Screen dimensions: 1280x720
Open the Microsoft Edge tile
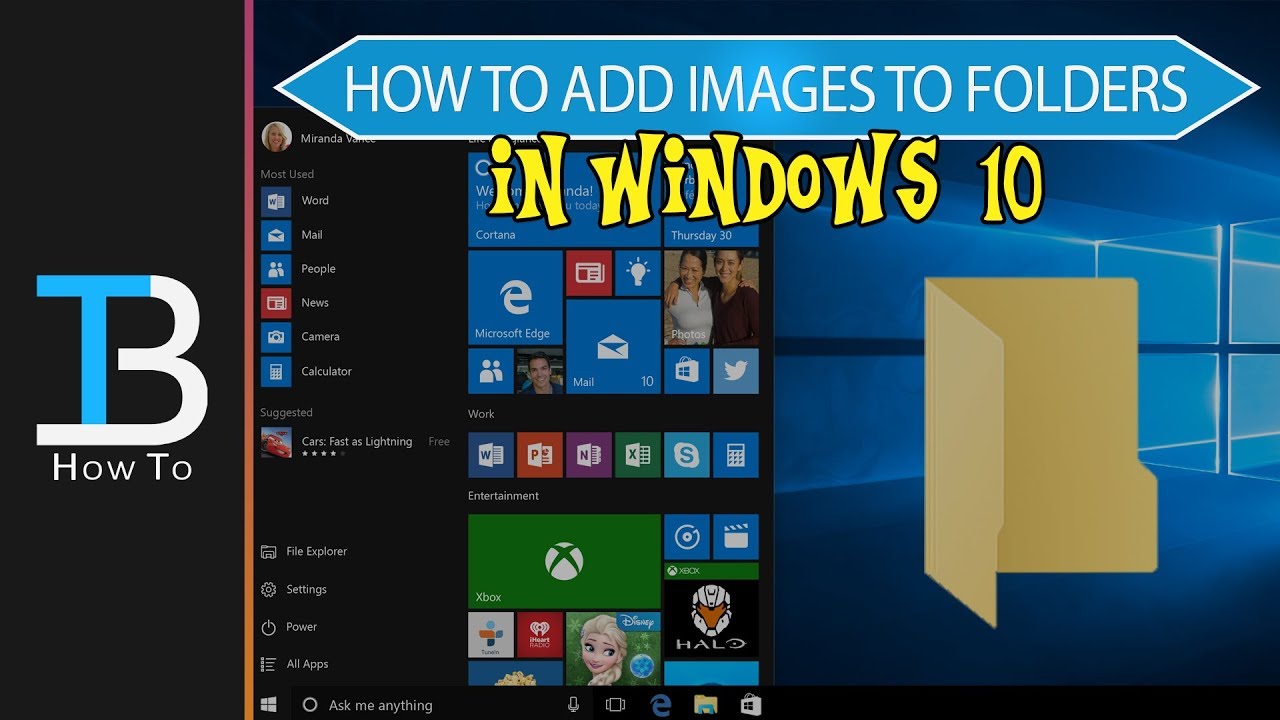[515, 298]
